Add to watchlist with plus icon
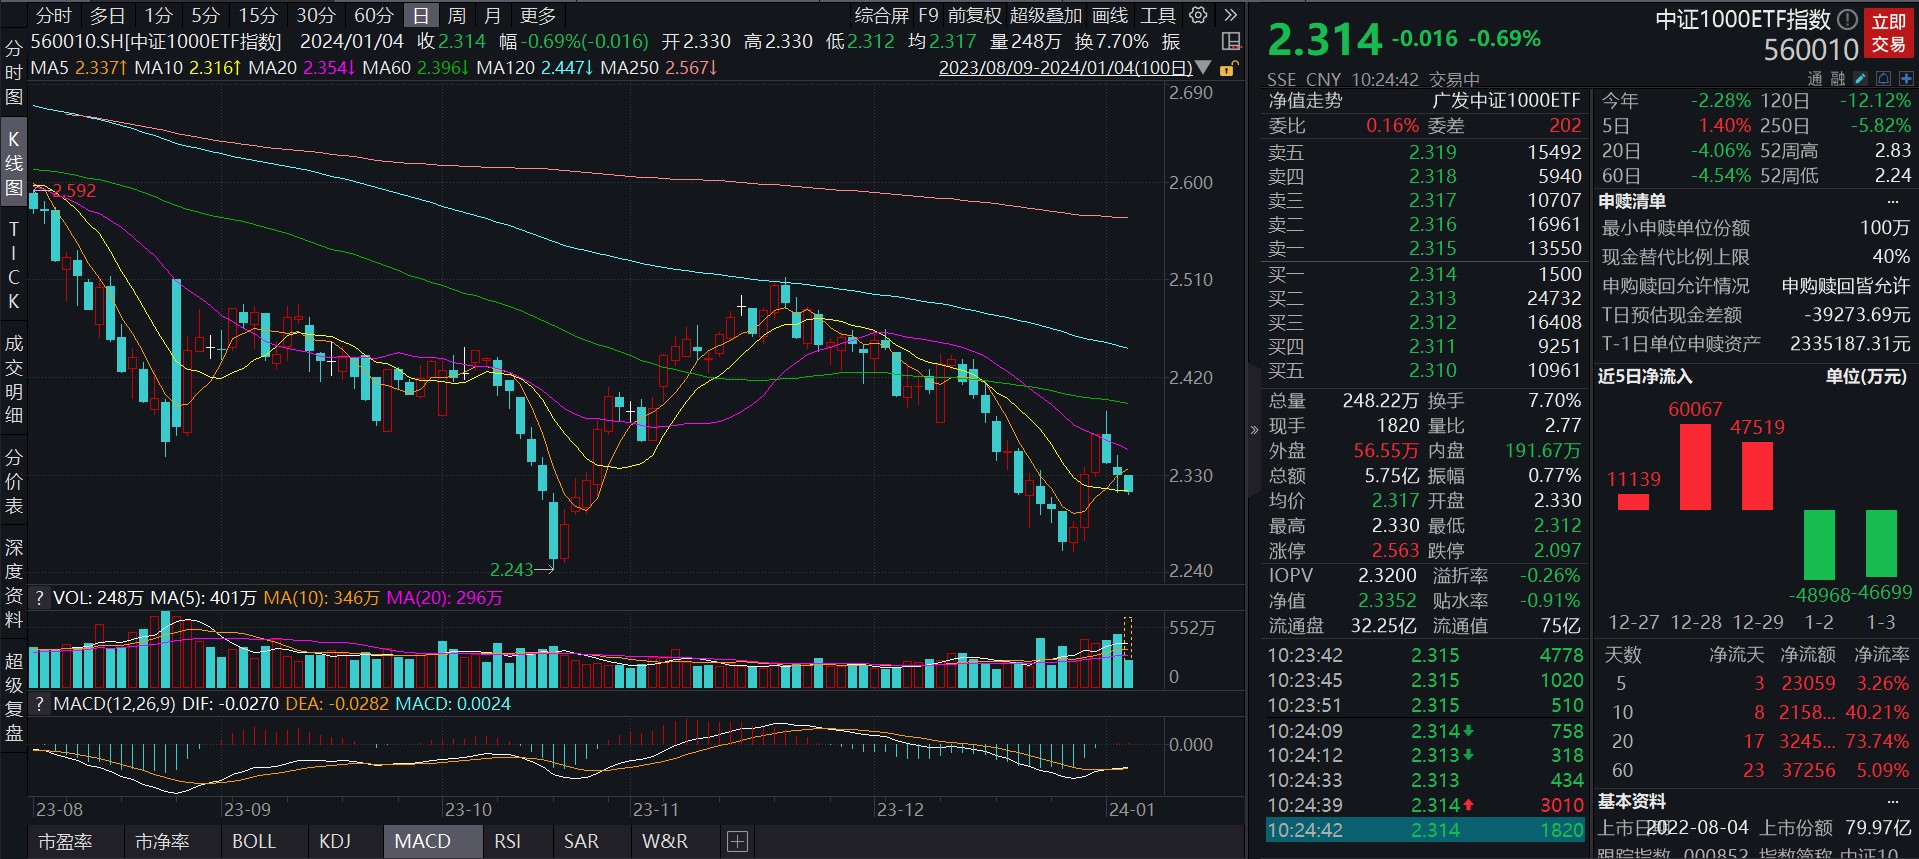 [1906, 78]
